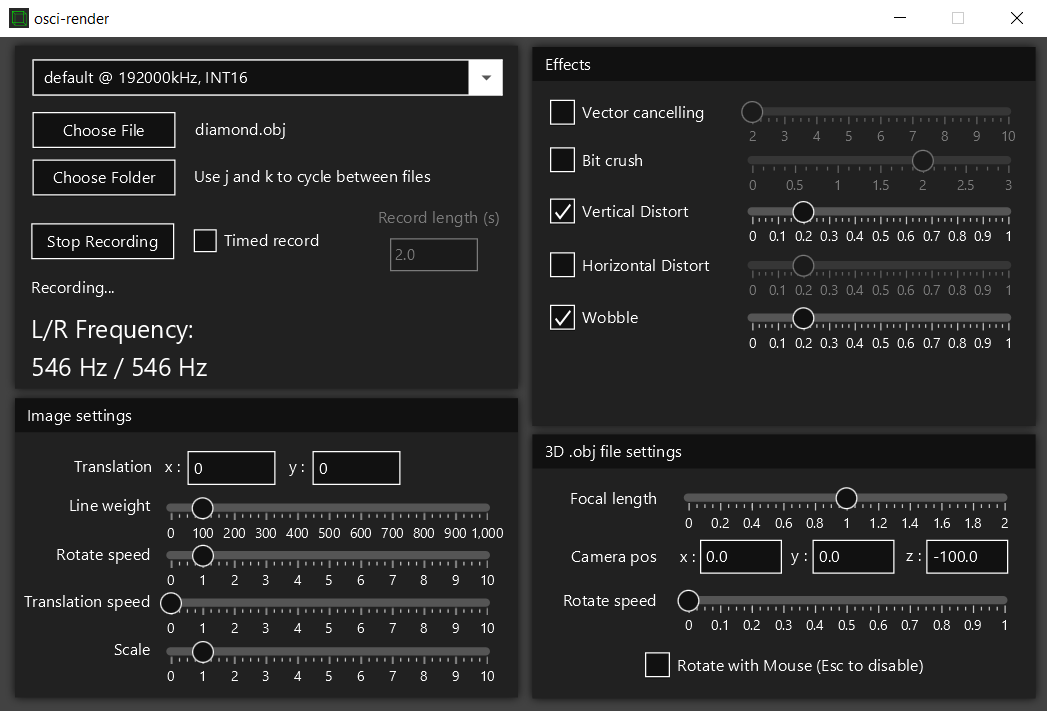The height and width of the screenshot is (711, 1047).
Task: Click the Translation y input field
Action: (356, 468)
